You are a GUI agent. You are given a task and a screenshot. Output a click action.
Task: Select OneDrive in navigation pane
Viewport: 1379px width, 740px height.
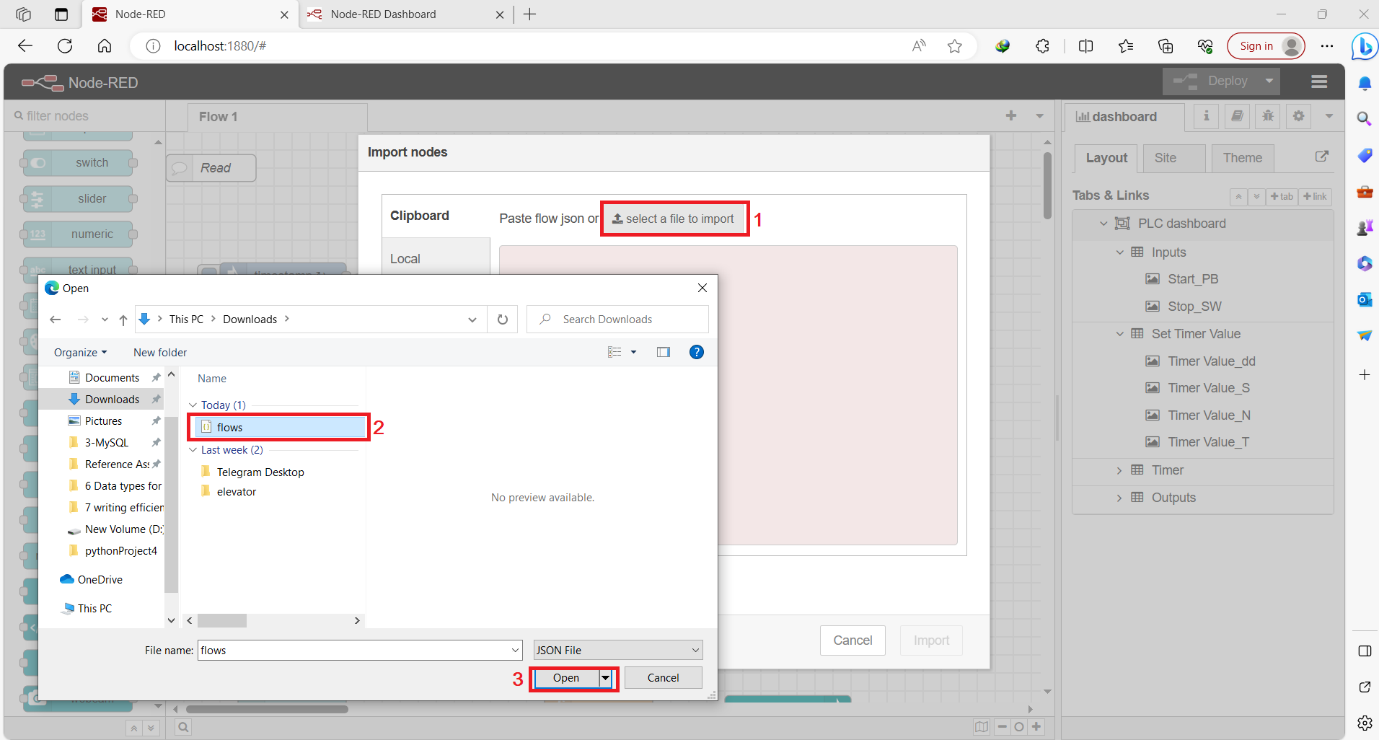click(x=100, y=580)
